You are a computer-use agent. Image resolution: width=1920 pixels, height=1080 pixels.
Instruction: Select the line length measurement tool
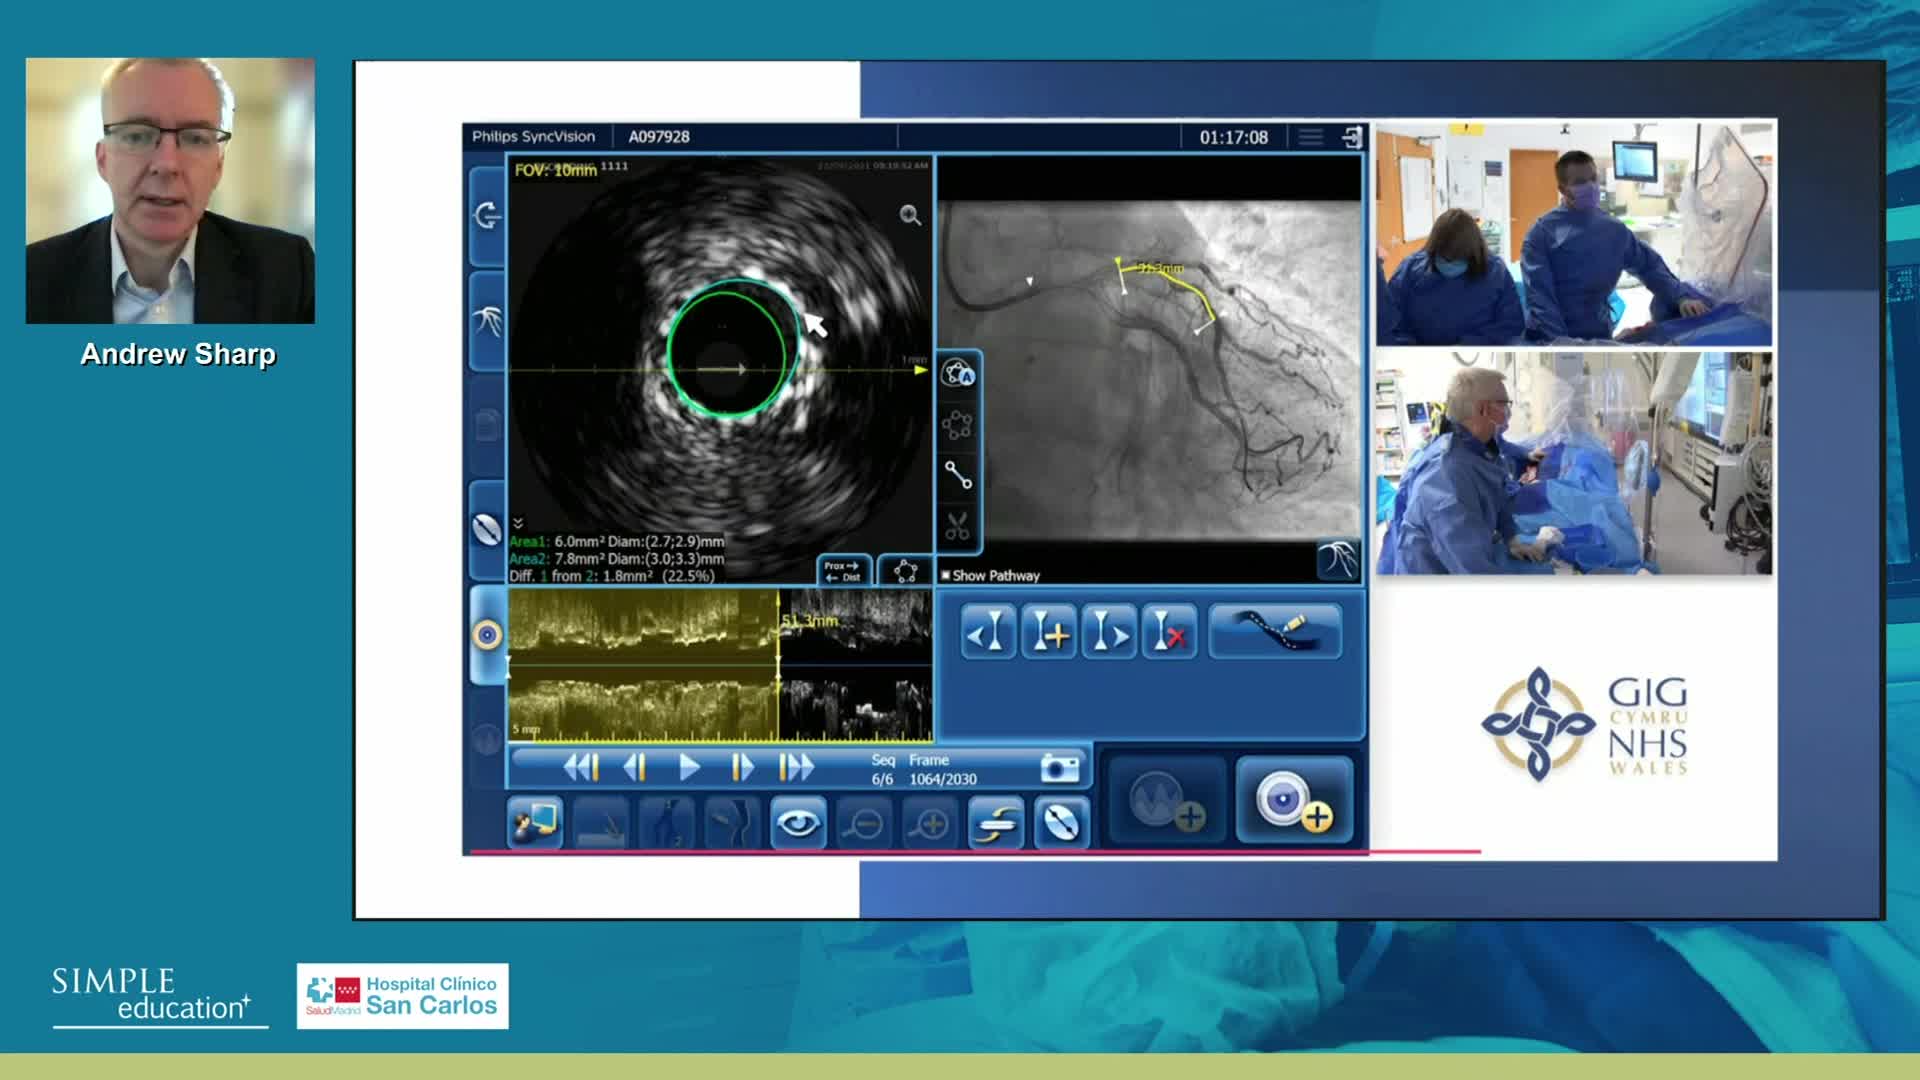958,476
